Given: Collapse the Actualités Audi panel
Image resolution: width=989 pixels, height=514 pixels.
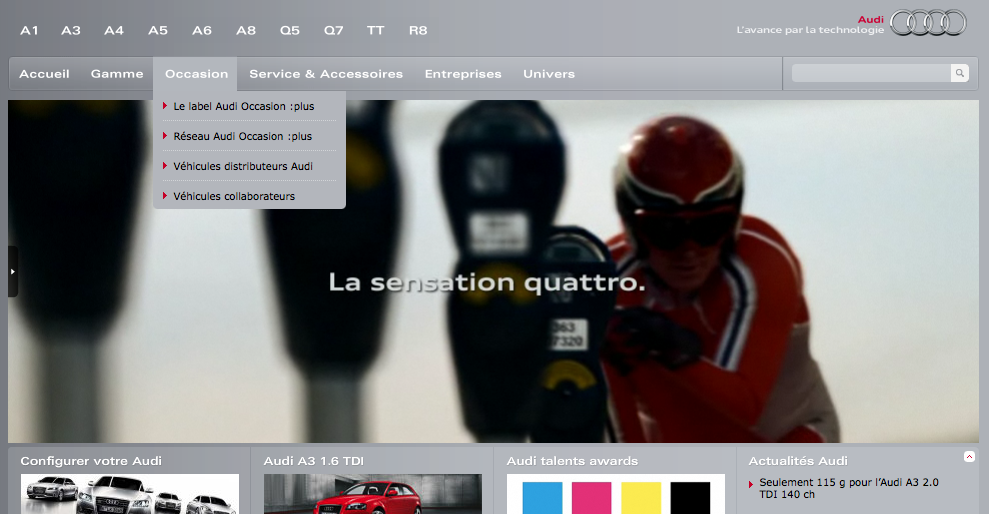Looking at the screenshot, I should coord(969,457).
